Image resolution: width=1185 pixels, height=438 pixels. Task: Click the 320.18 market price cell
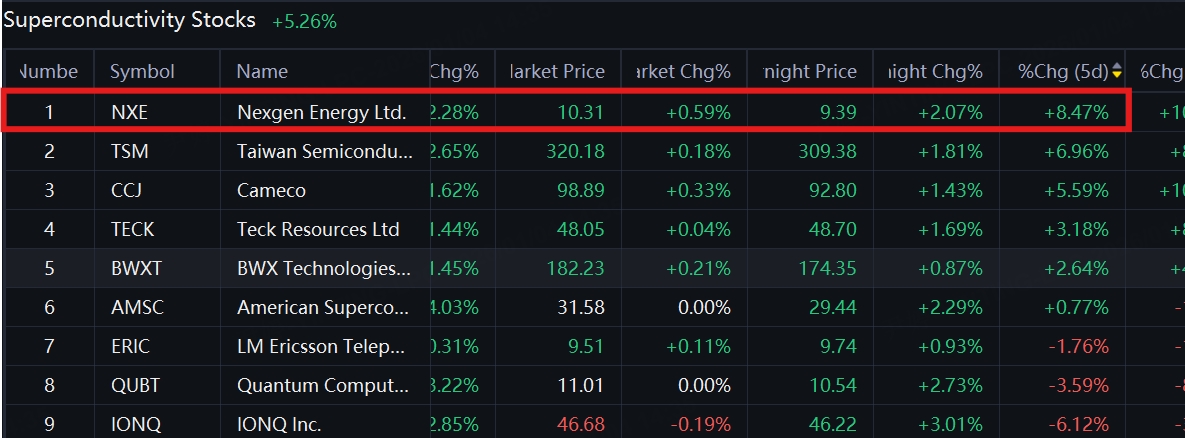coord(577,152)
